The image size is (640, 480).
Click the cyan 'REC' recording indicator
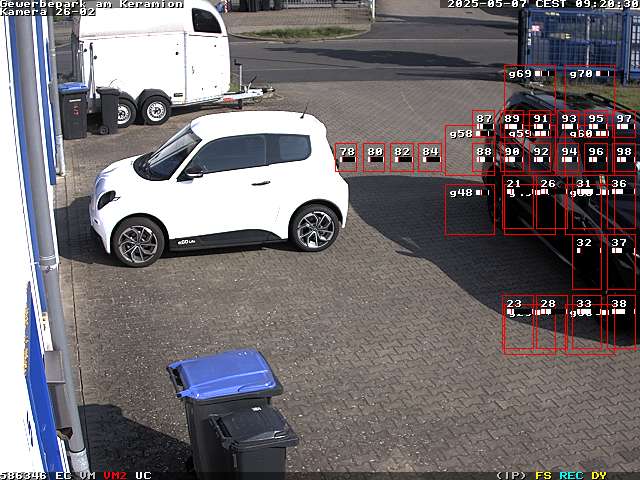[571, 476]
